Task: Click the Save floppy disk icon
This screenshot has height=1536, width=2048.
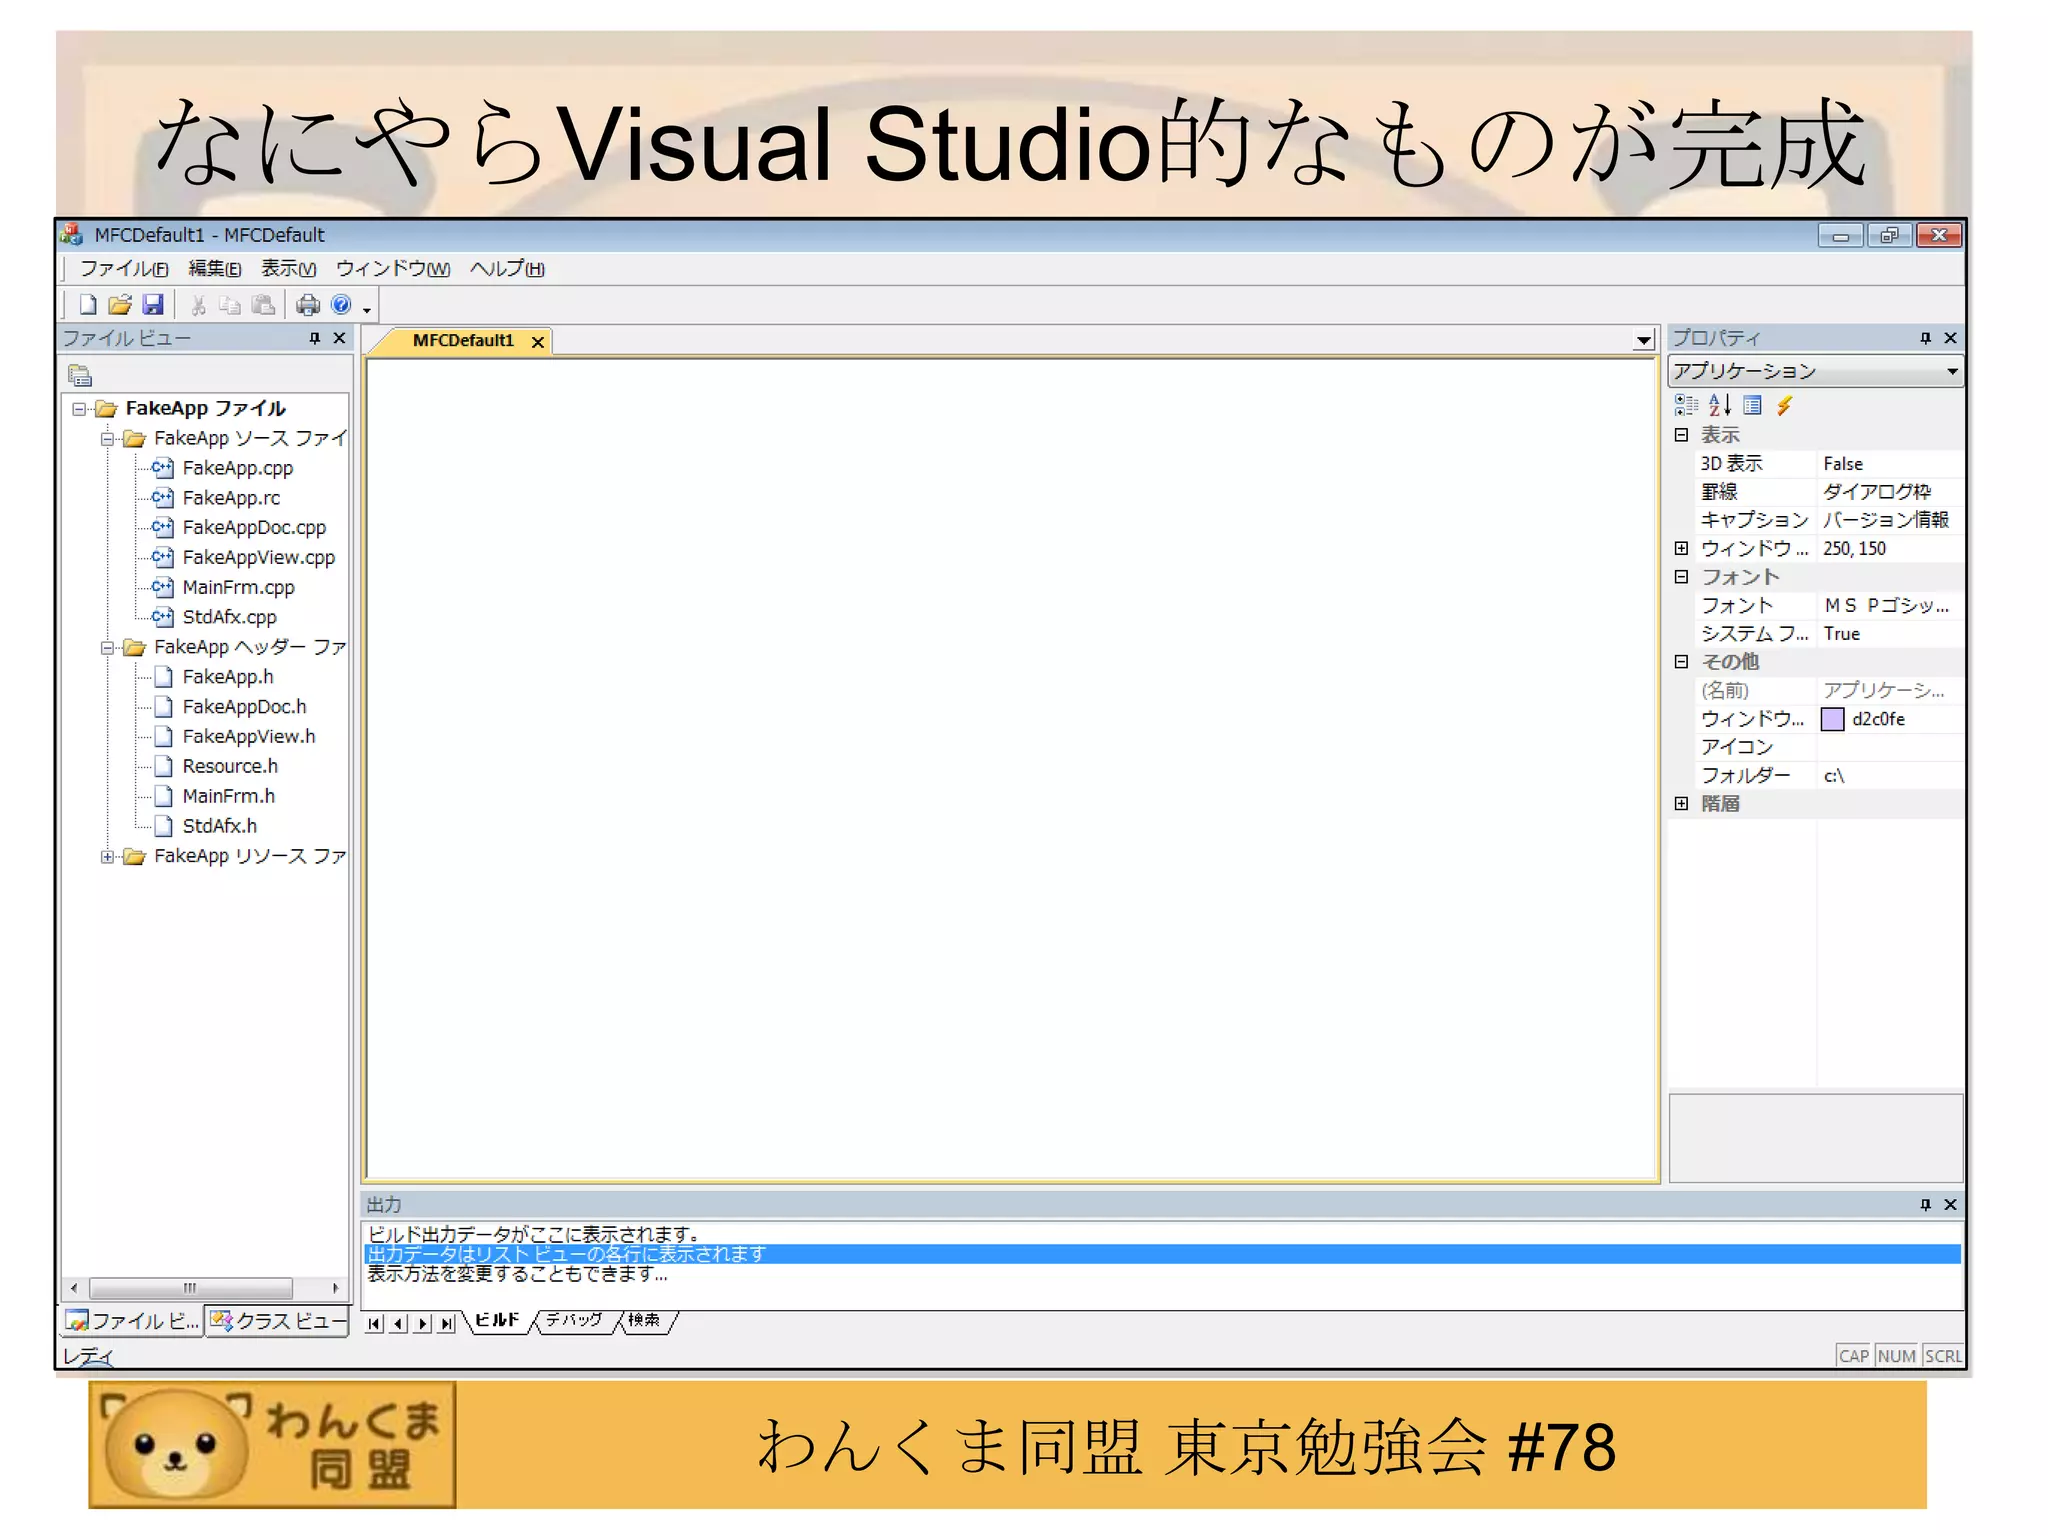Action: tap(153, 305)
